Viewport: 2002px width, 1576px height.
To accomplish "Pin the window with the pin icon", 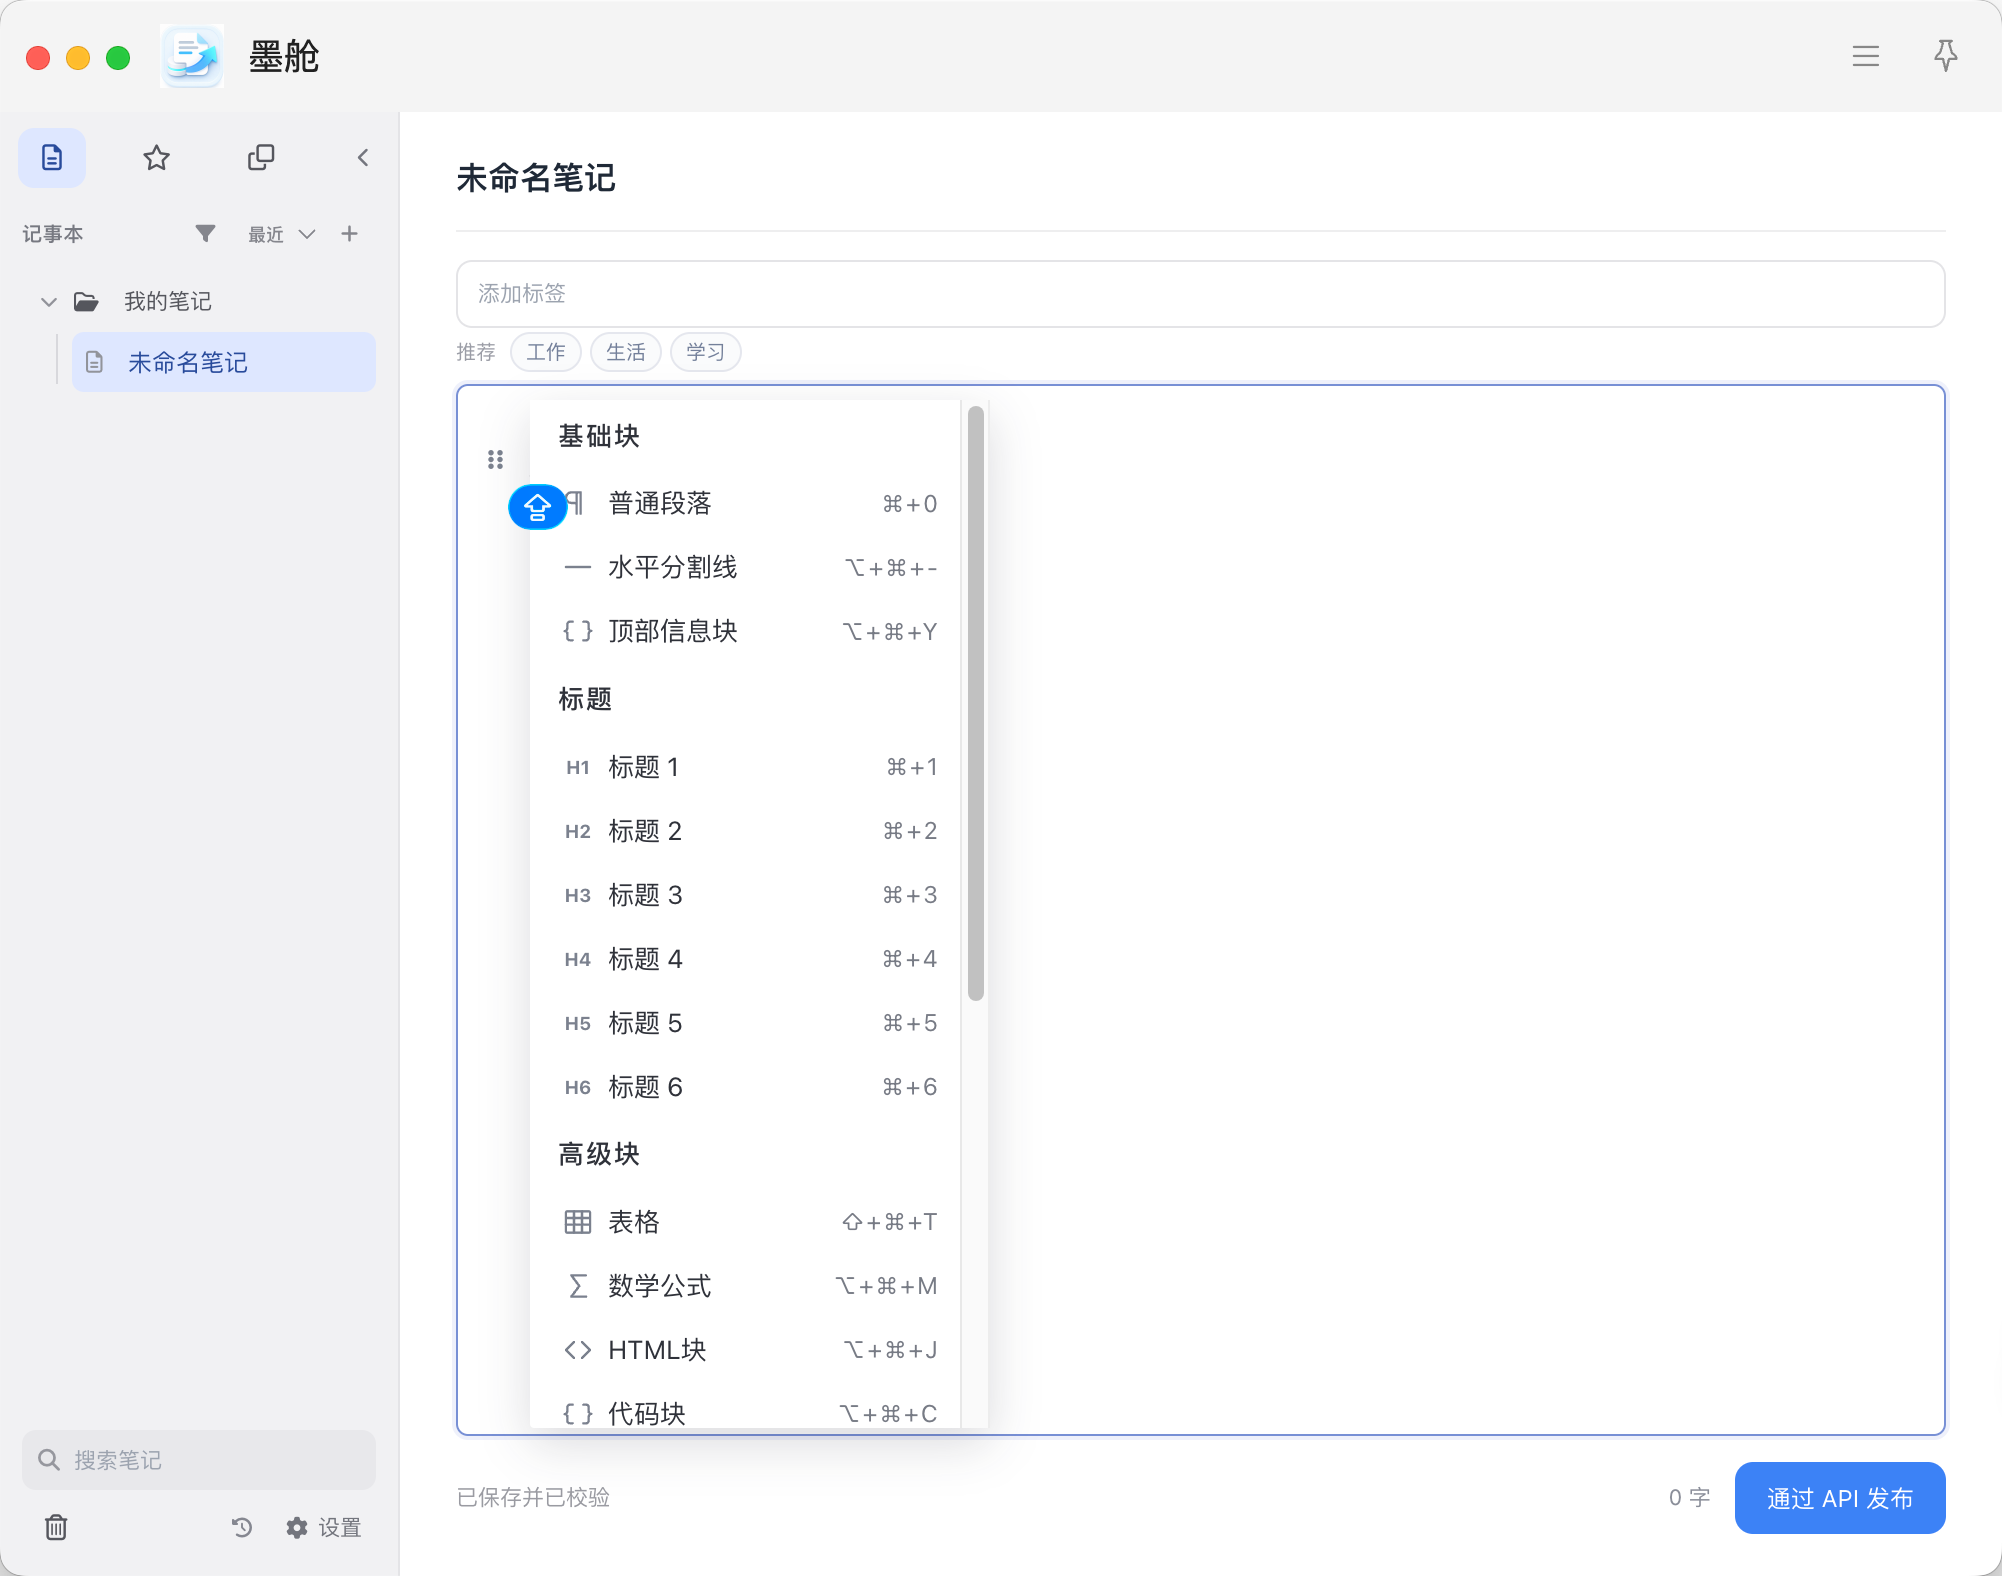I will 1945,56.
